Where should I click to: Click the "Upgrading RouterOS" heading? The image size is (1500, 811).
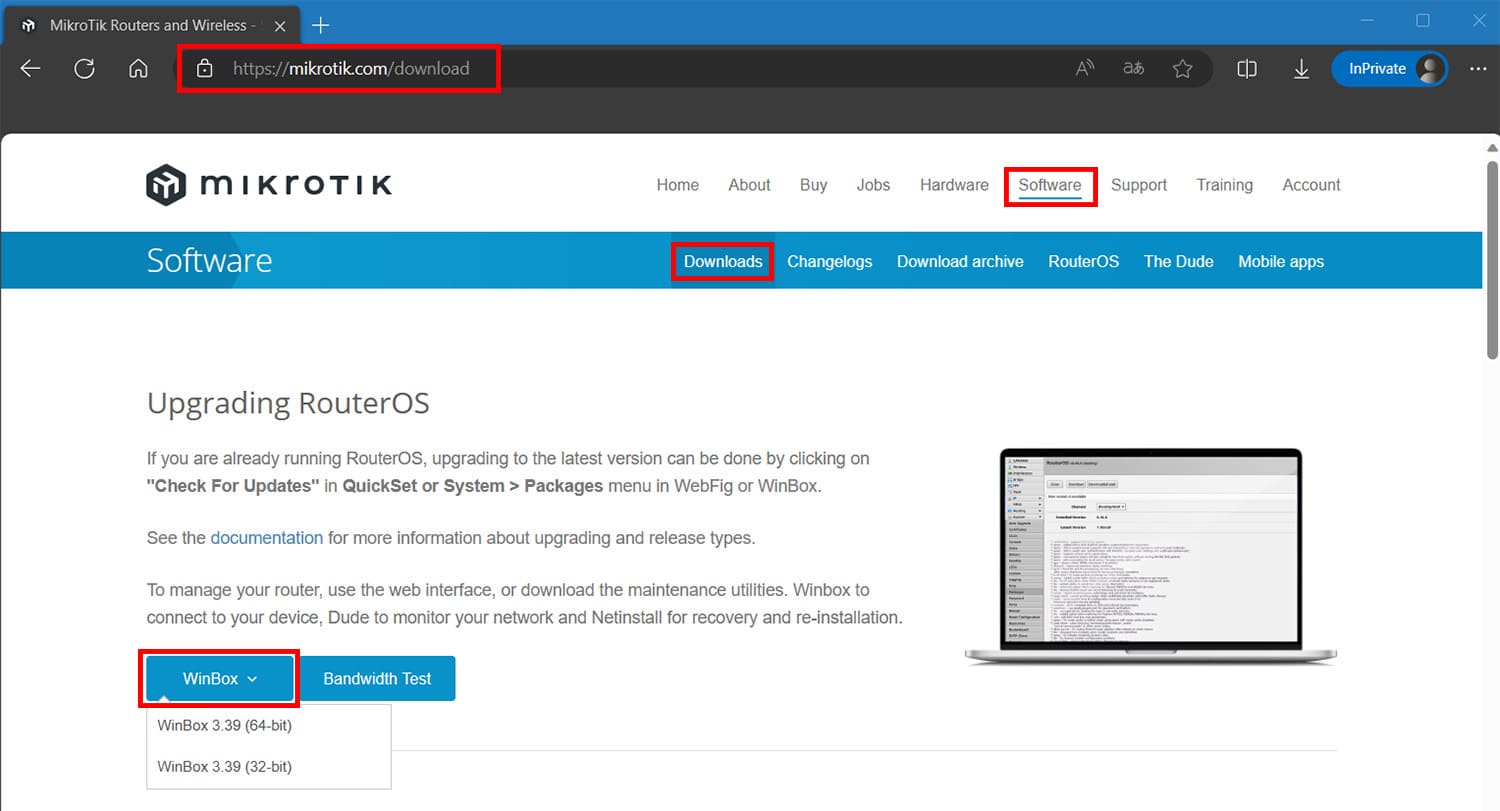pos(288,403)
